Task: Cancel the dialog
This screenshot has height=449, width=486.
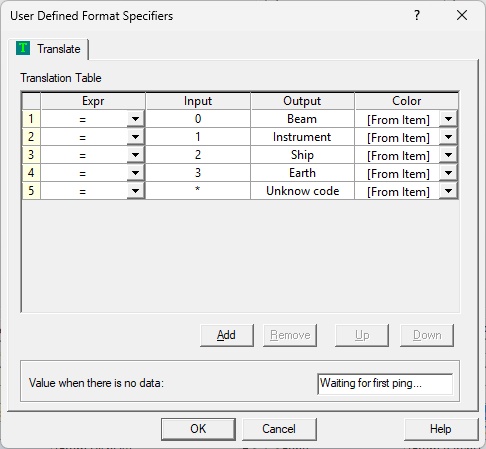Action: [x=279, y=429]
